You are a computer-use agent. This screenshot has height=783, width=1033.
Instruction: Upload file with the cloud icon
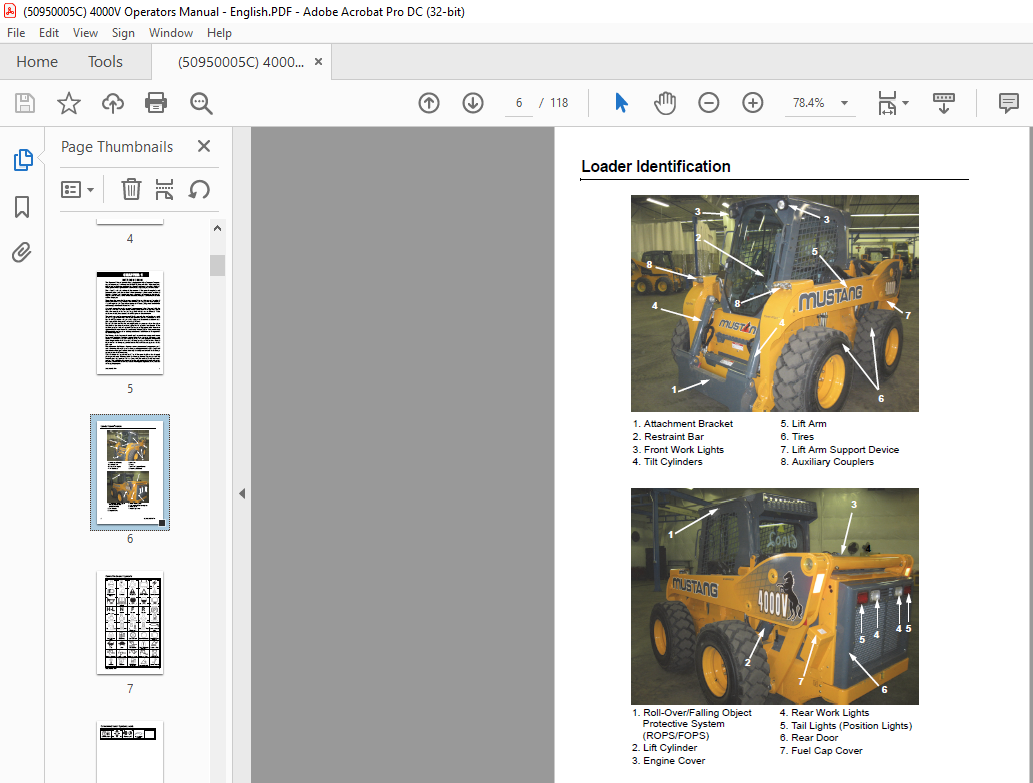point(113,103)
